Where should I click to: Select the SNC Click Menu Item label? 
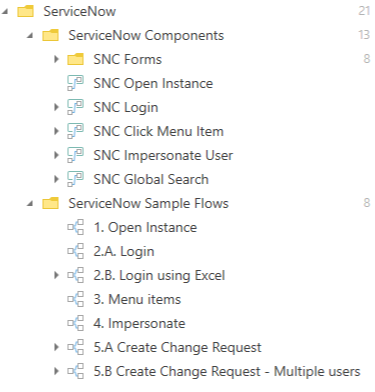[x=158, y=131]
